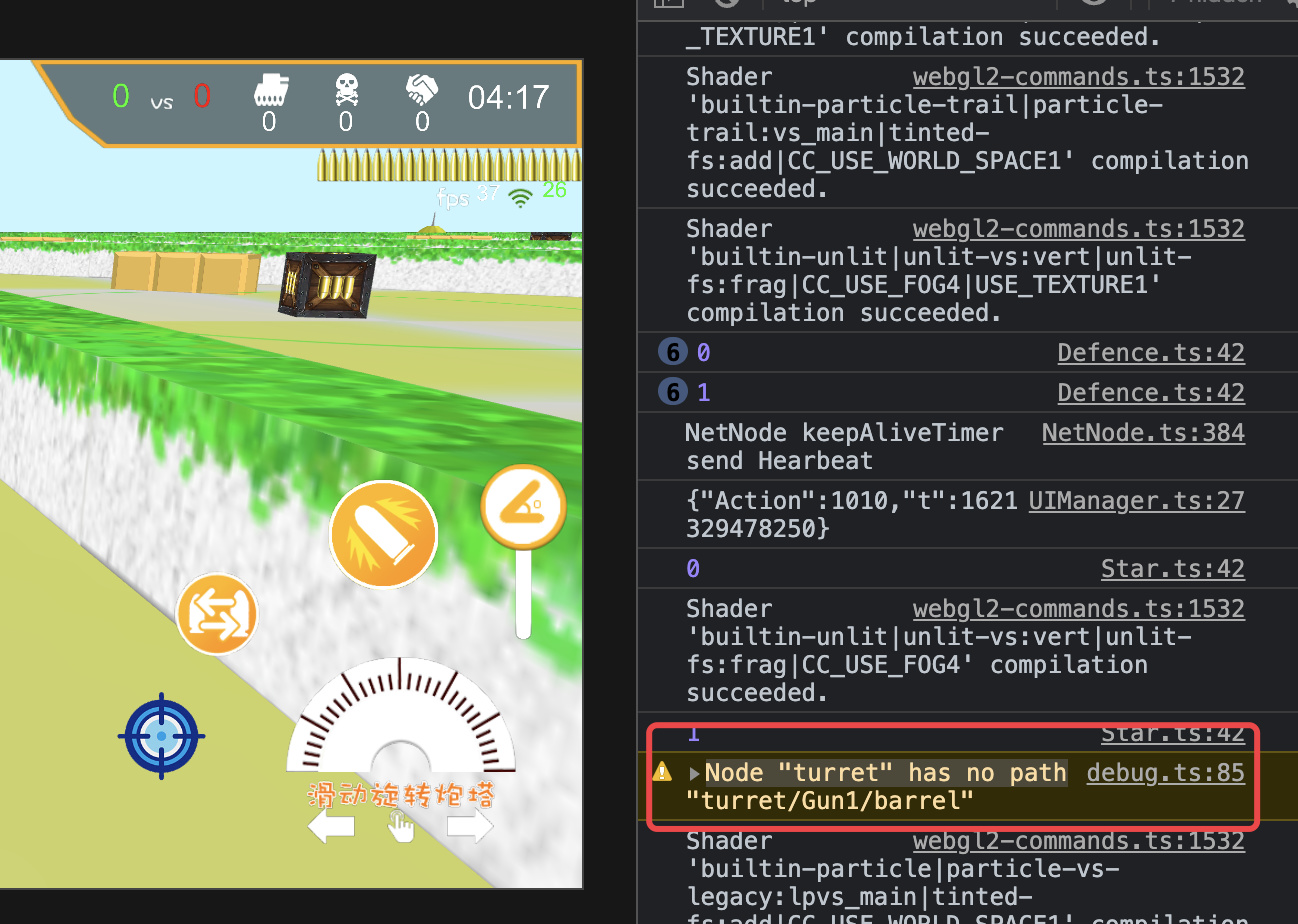The height and width of the screenshot is (924, 1298).
Task: Open Star.ts:42 link on the 0 row
Action: (1173, 568)
